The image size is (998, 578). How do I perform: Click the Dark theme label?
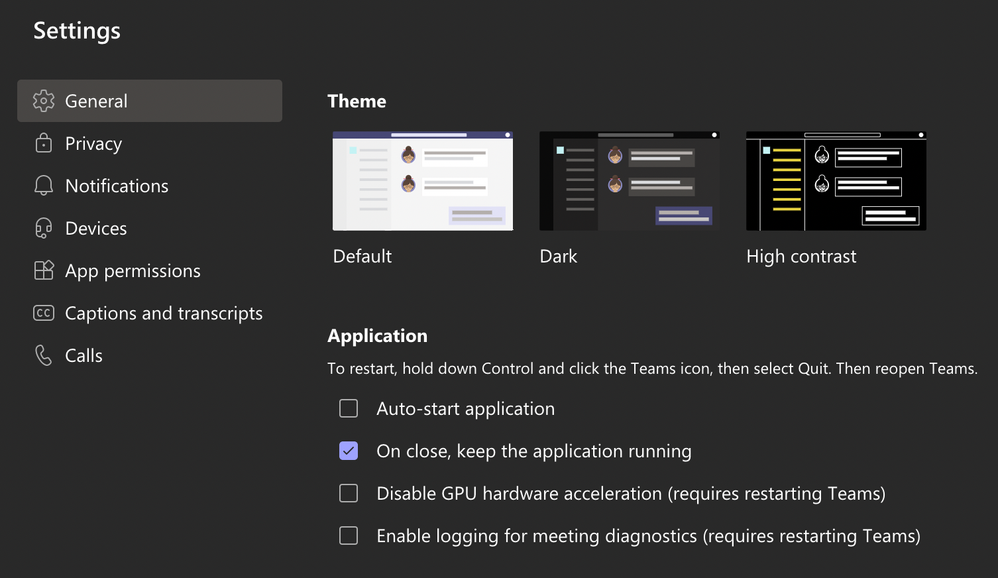[x=558, y=256]
